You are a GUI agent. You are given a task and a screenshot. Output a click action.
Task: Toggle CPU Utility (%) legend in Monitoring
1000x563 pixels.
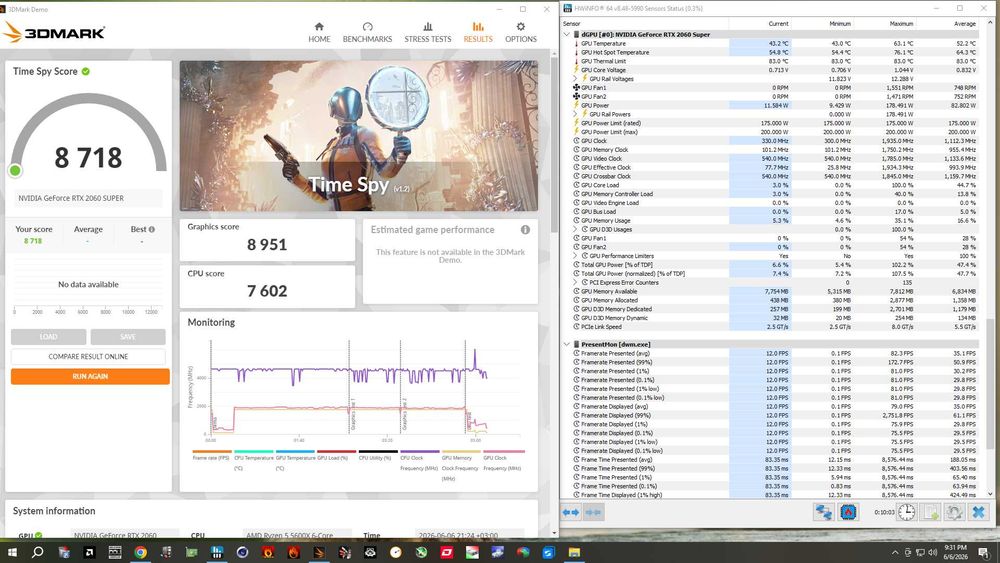click(x=378, y=455)
